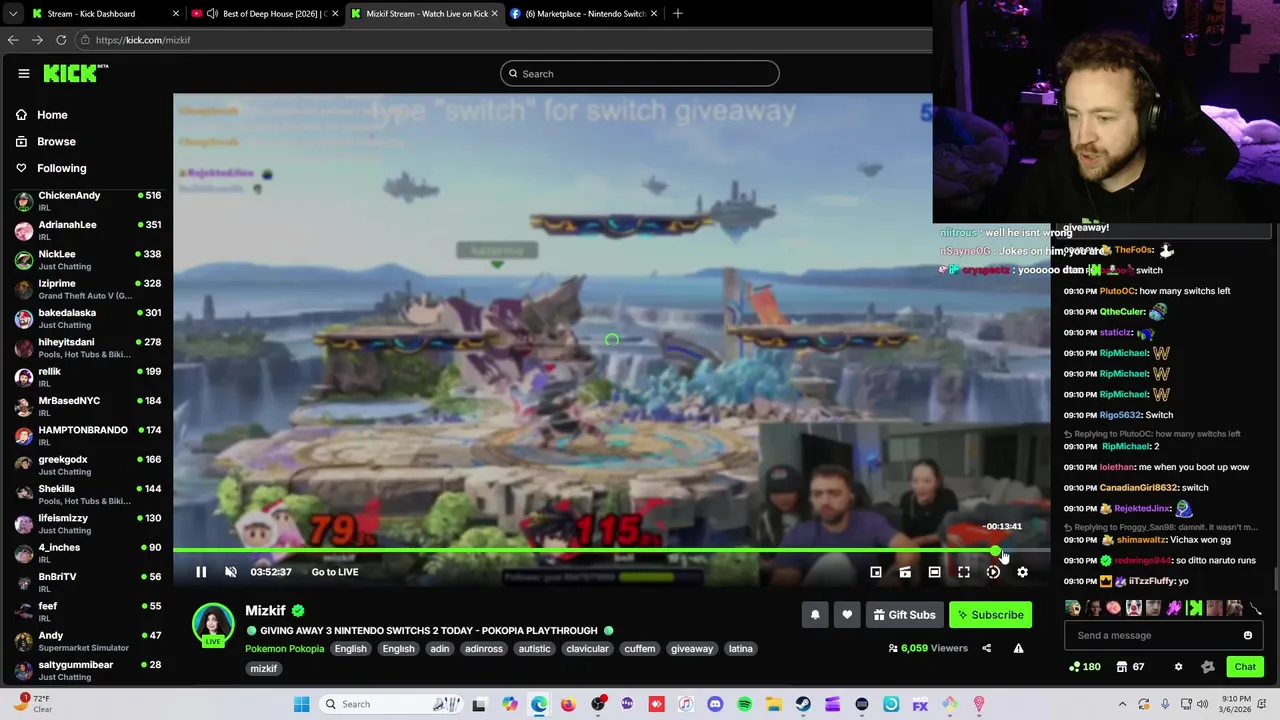The height and width of the screenshot is (720, 1280).
Task: Open emoji picker in chat box
Action: [1248, 635]
